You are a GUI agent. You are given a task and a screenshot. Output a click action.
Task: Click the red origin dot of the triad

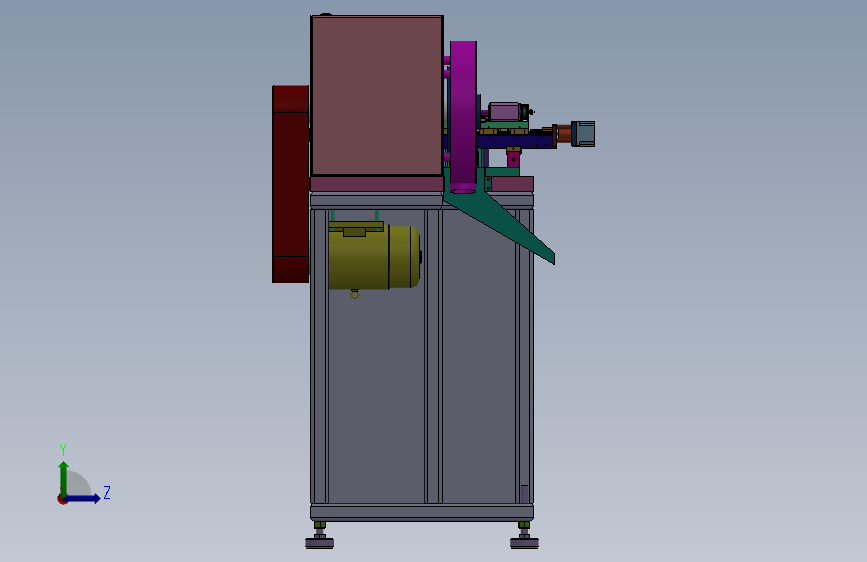click(x=62, y=500)
